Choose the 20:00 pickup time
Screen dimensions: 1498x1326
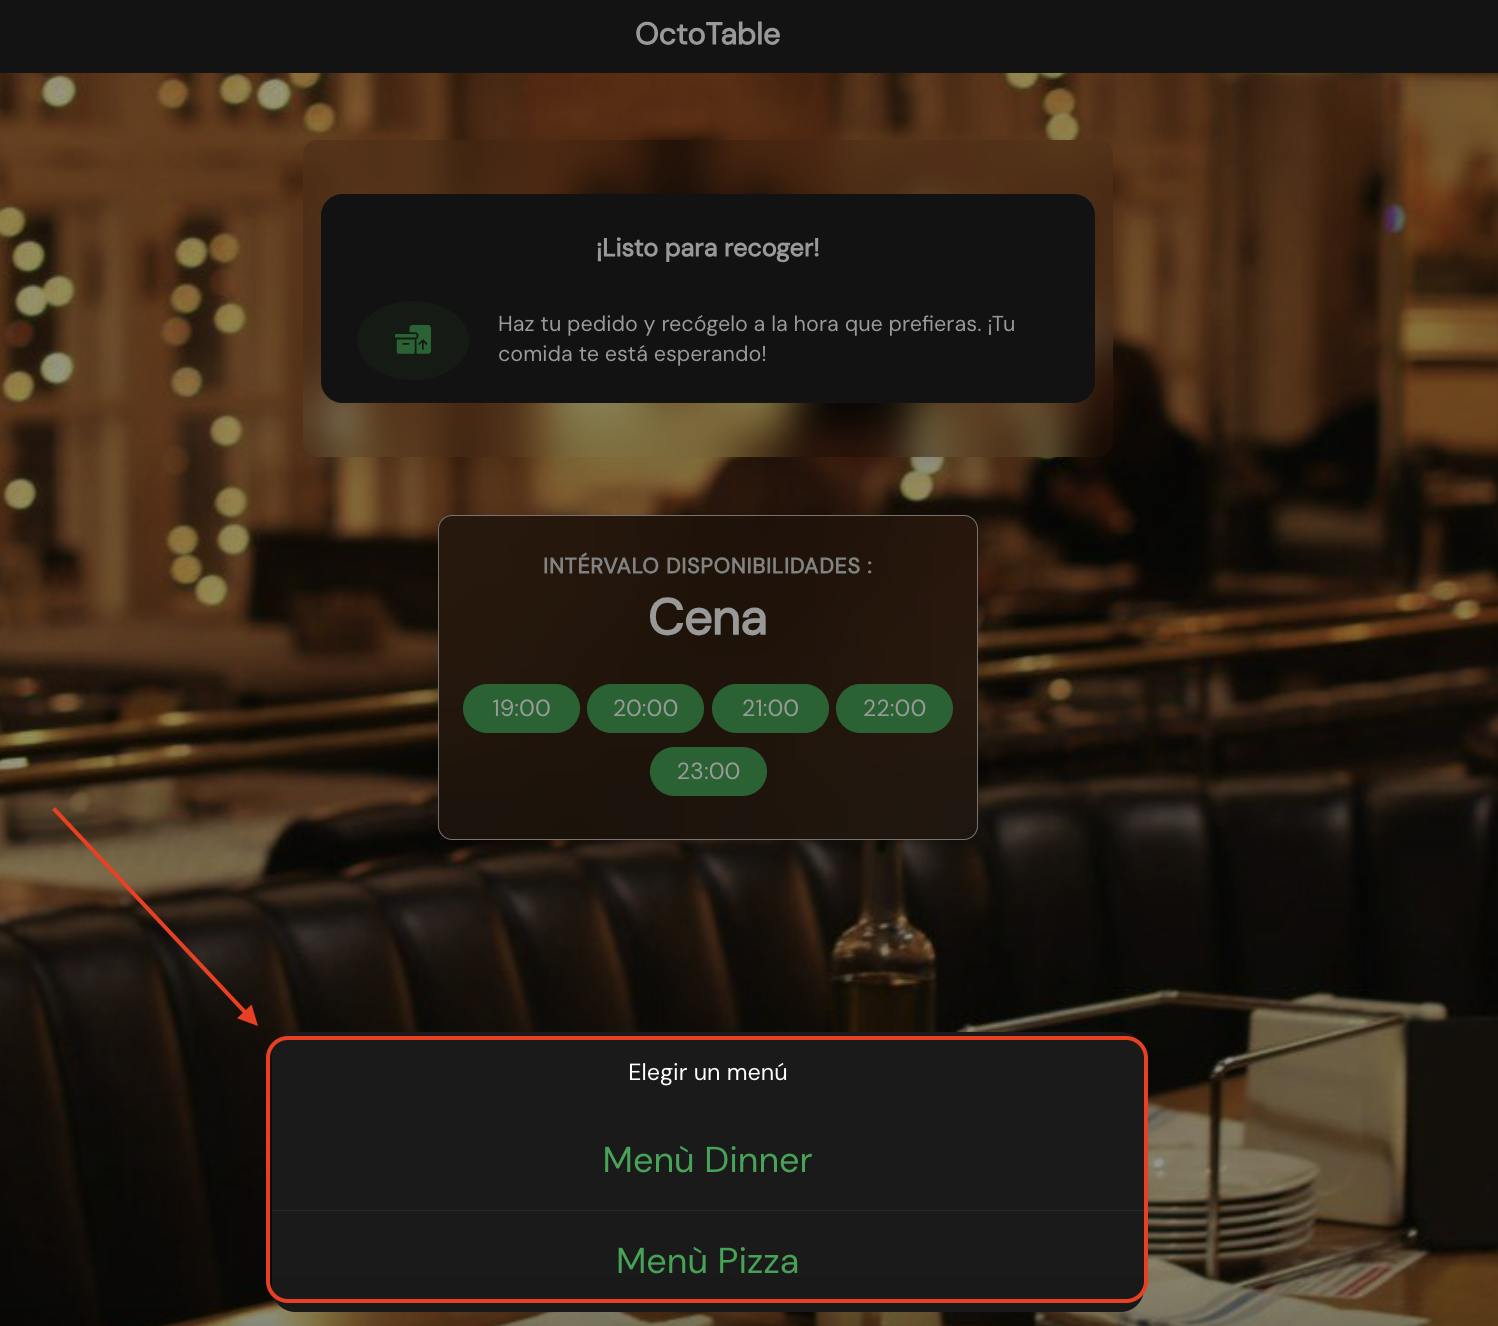(645, 708)
